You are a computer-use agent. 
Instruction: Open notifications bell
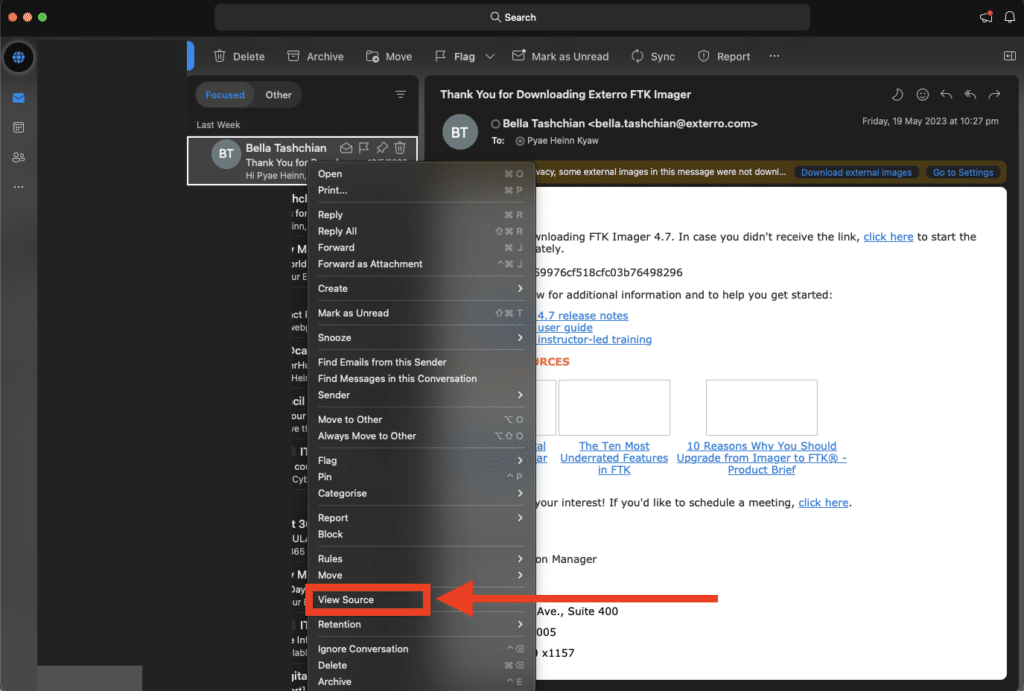(x=1010, y=17)
